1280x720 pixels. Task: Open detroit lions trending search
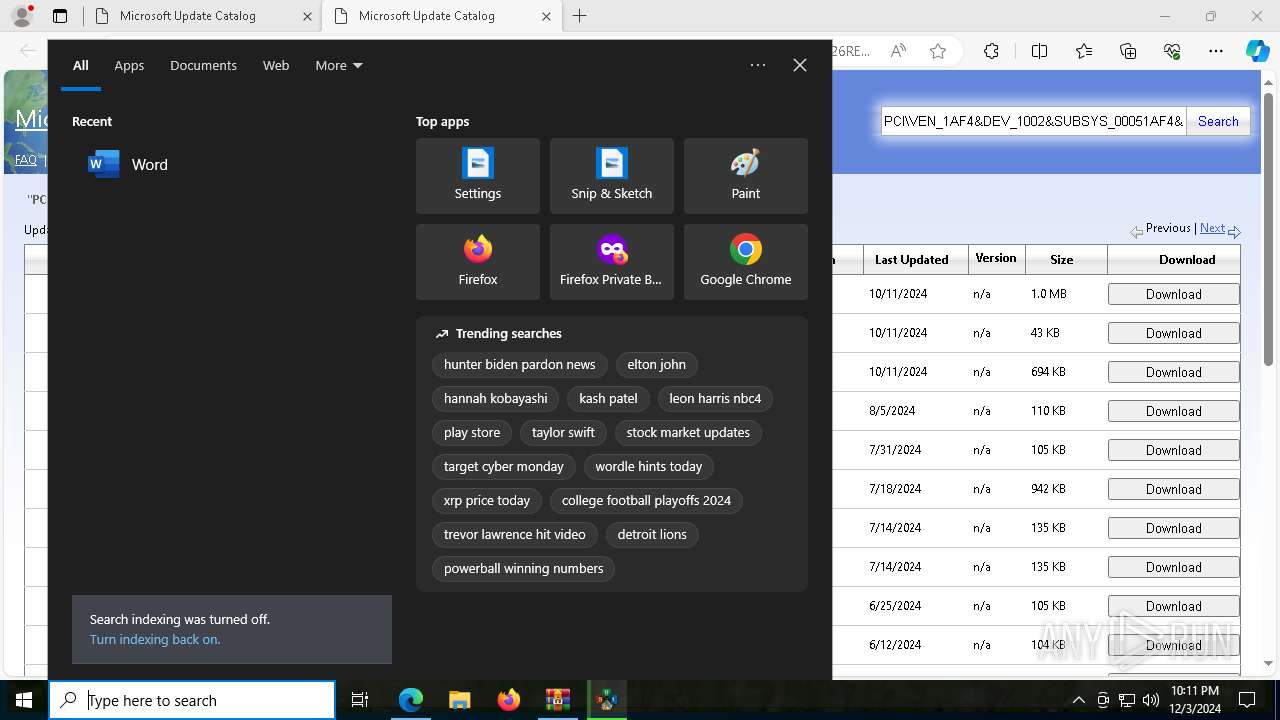coord(652,535)
